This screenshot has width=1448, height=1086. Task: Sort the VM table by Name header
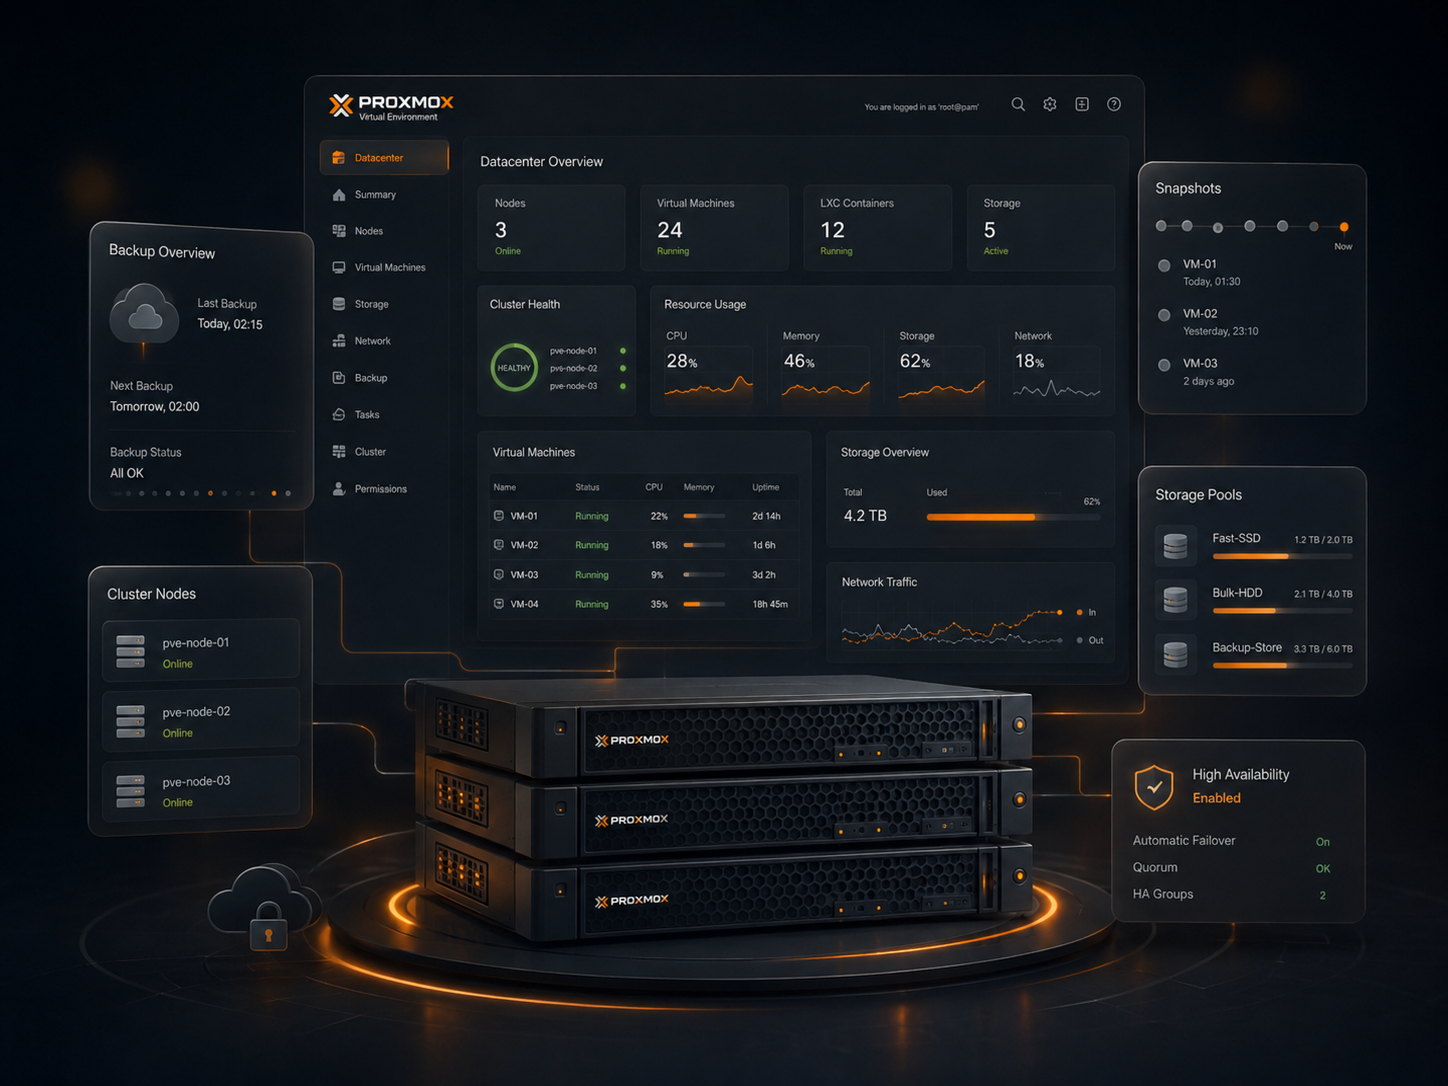(505, 487)
